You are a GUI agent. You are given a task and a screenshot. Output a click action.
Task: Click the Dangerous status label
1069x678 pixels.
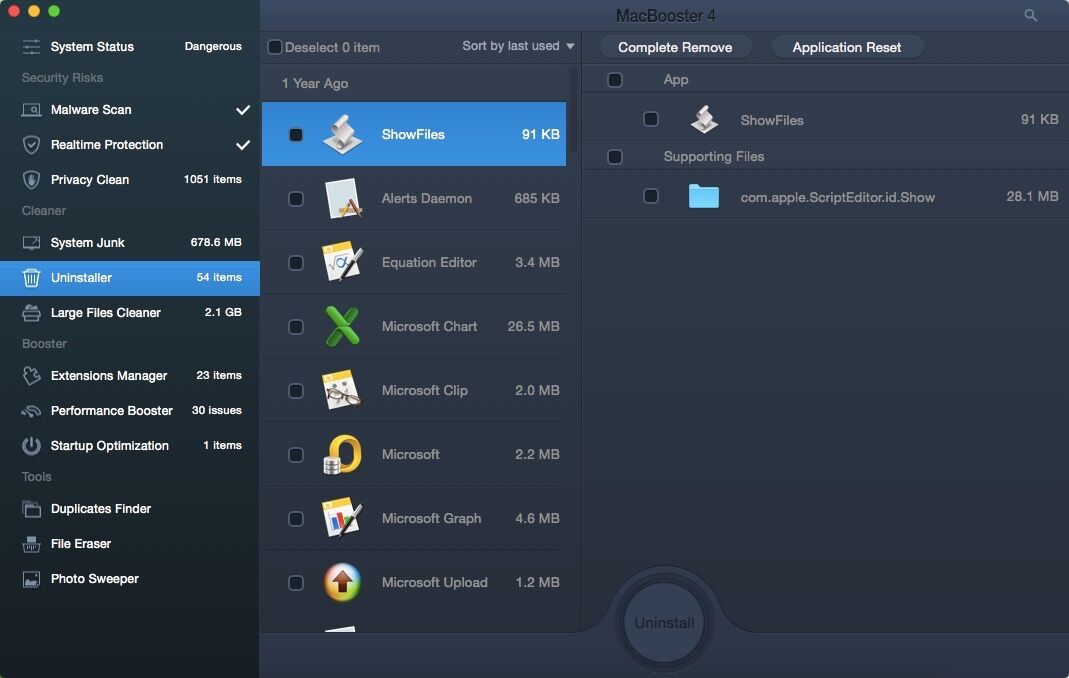(213, 46)
